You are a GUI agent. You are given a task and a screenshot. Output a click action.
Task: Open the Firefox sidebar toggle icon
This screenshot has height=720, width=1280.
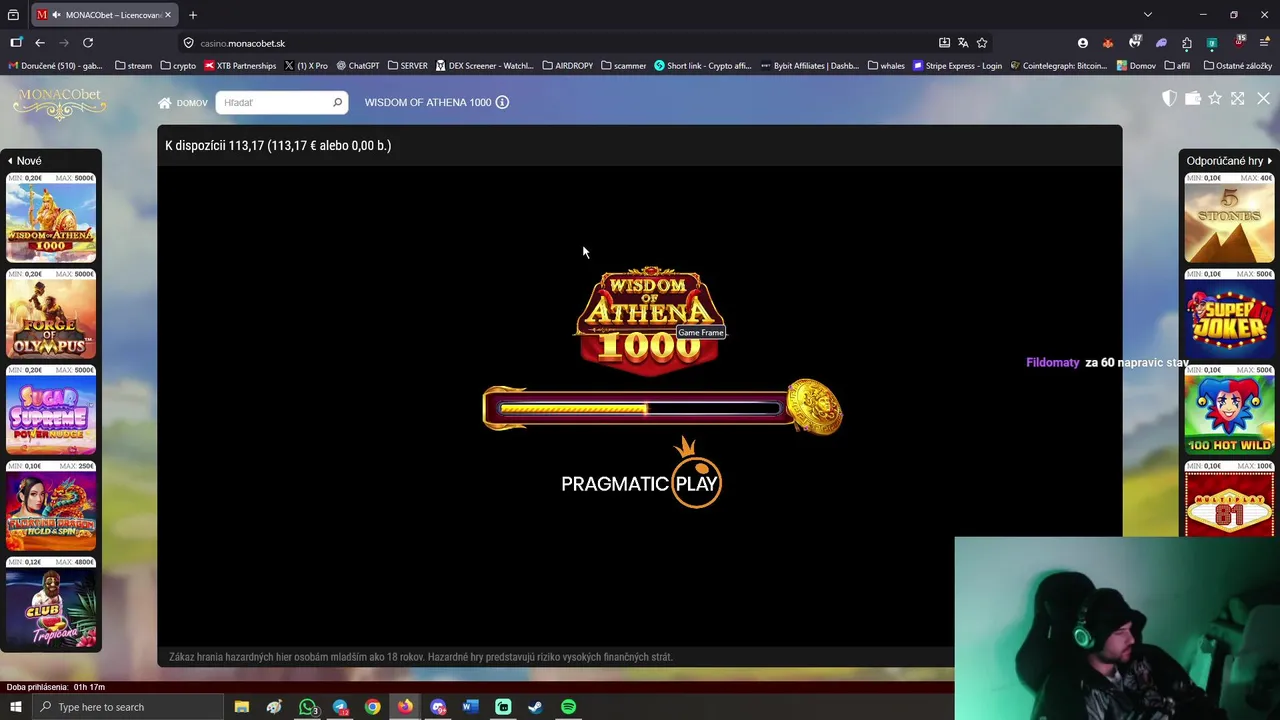pos(16,43)
